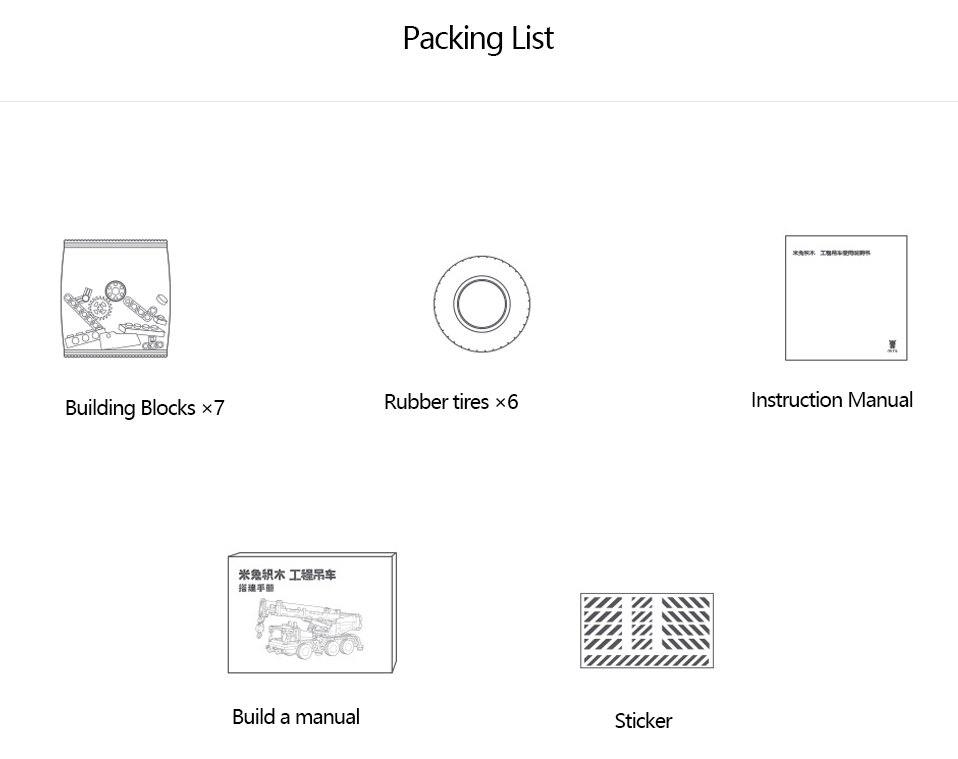
Task: Select the striped sticker sheet image
Action: point(647,630)
